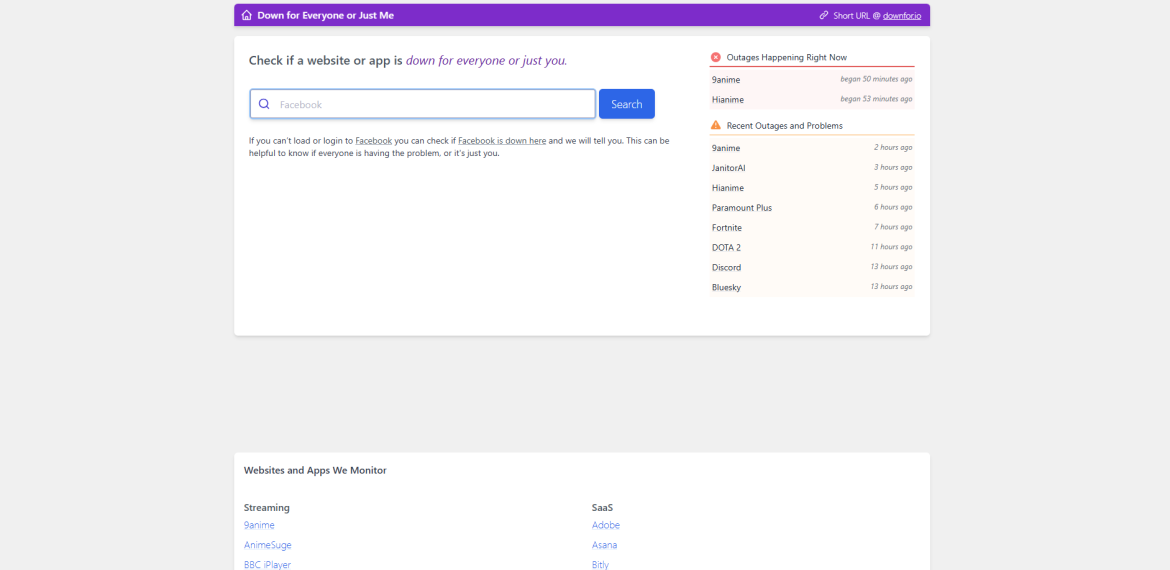Click the Streaming category heading
Image resolution: width=1170 pixels, height=570 pixels.
(x=266, y=508)
